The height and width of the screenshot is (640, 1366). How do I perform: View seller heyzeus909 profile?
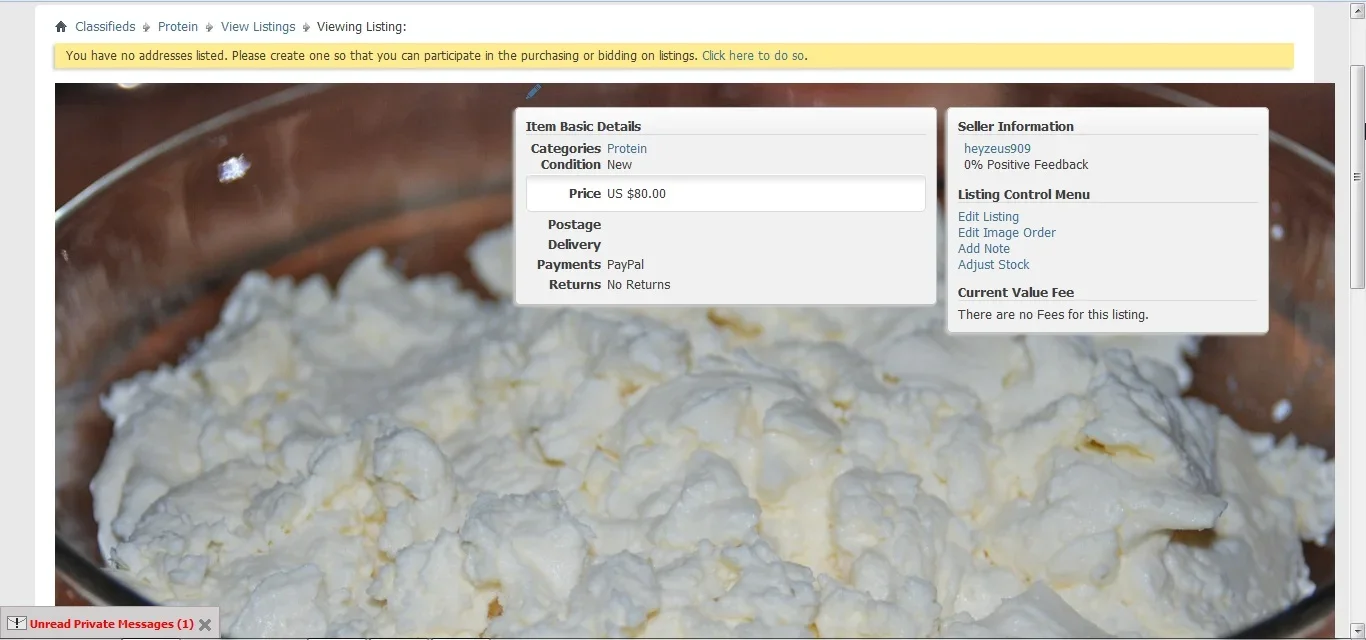997,149
